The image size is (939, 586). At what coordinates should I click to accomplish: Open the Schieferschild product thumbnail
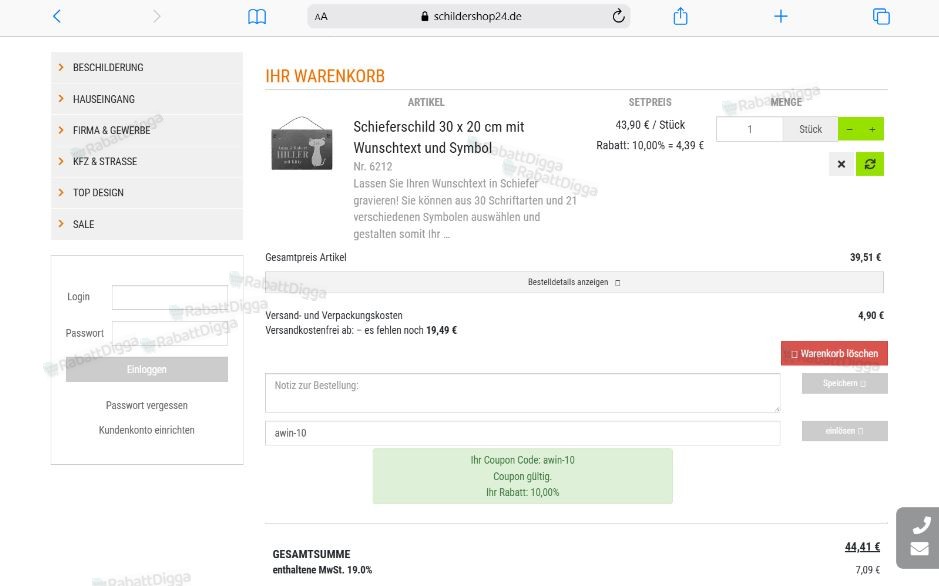[x=301, y=143]
